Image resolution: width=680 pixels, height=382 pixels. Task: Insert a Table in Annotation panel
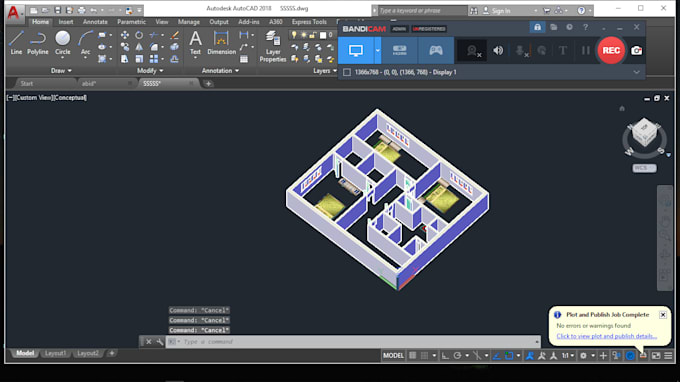[x=244, y=59]
